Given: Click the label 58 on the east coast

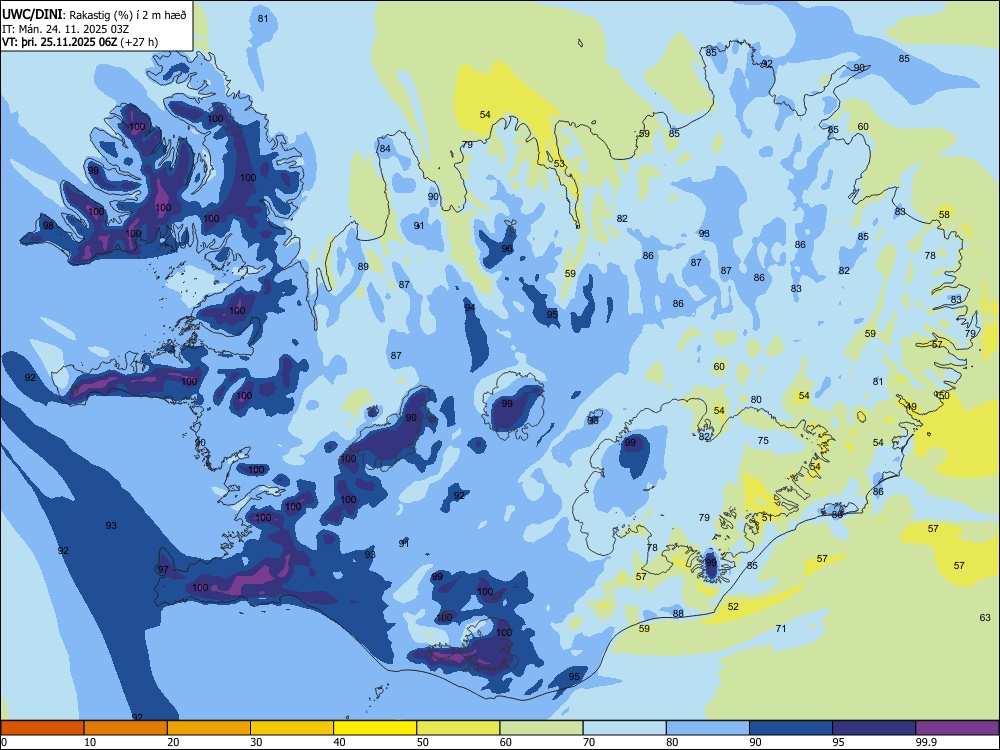Looking at the screenshot, I should 945,214.
